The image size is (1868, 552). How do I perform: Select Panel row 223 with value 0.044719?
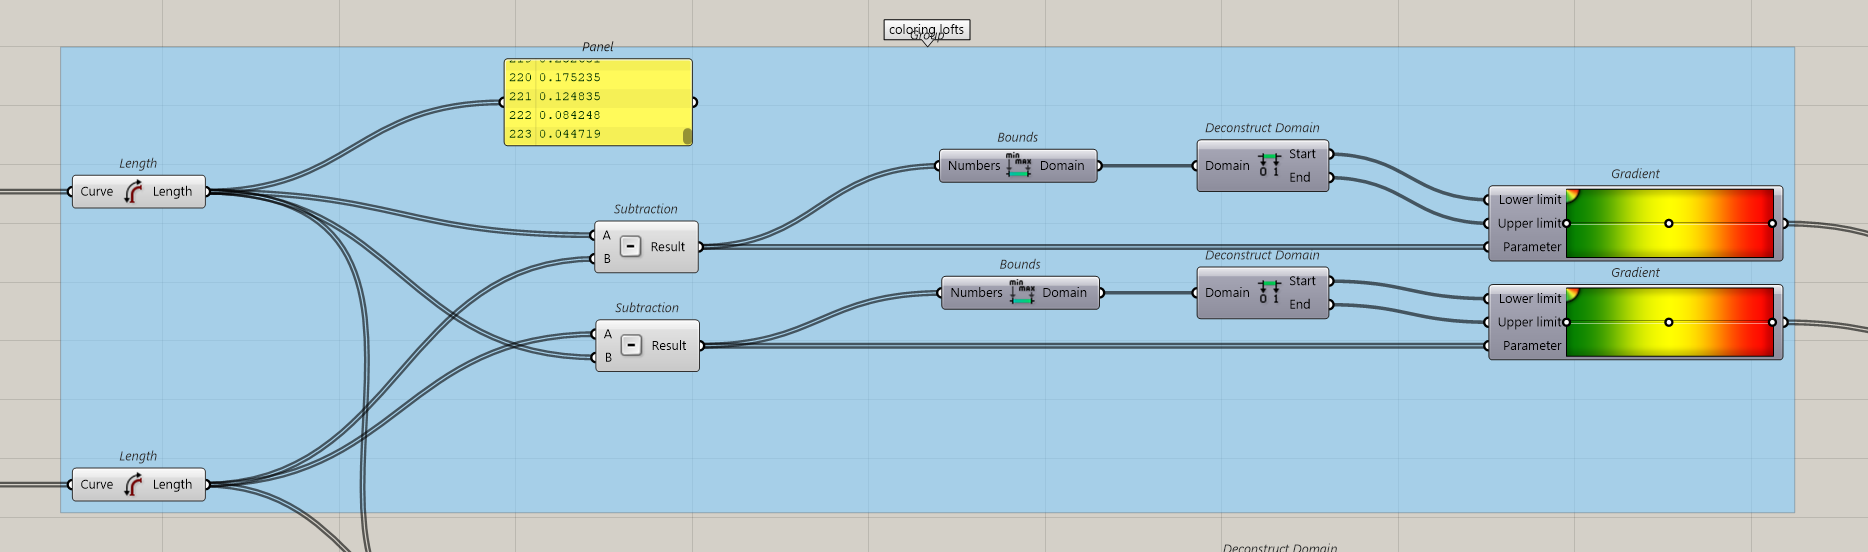[594, 134]
